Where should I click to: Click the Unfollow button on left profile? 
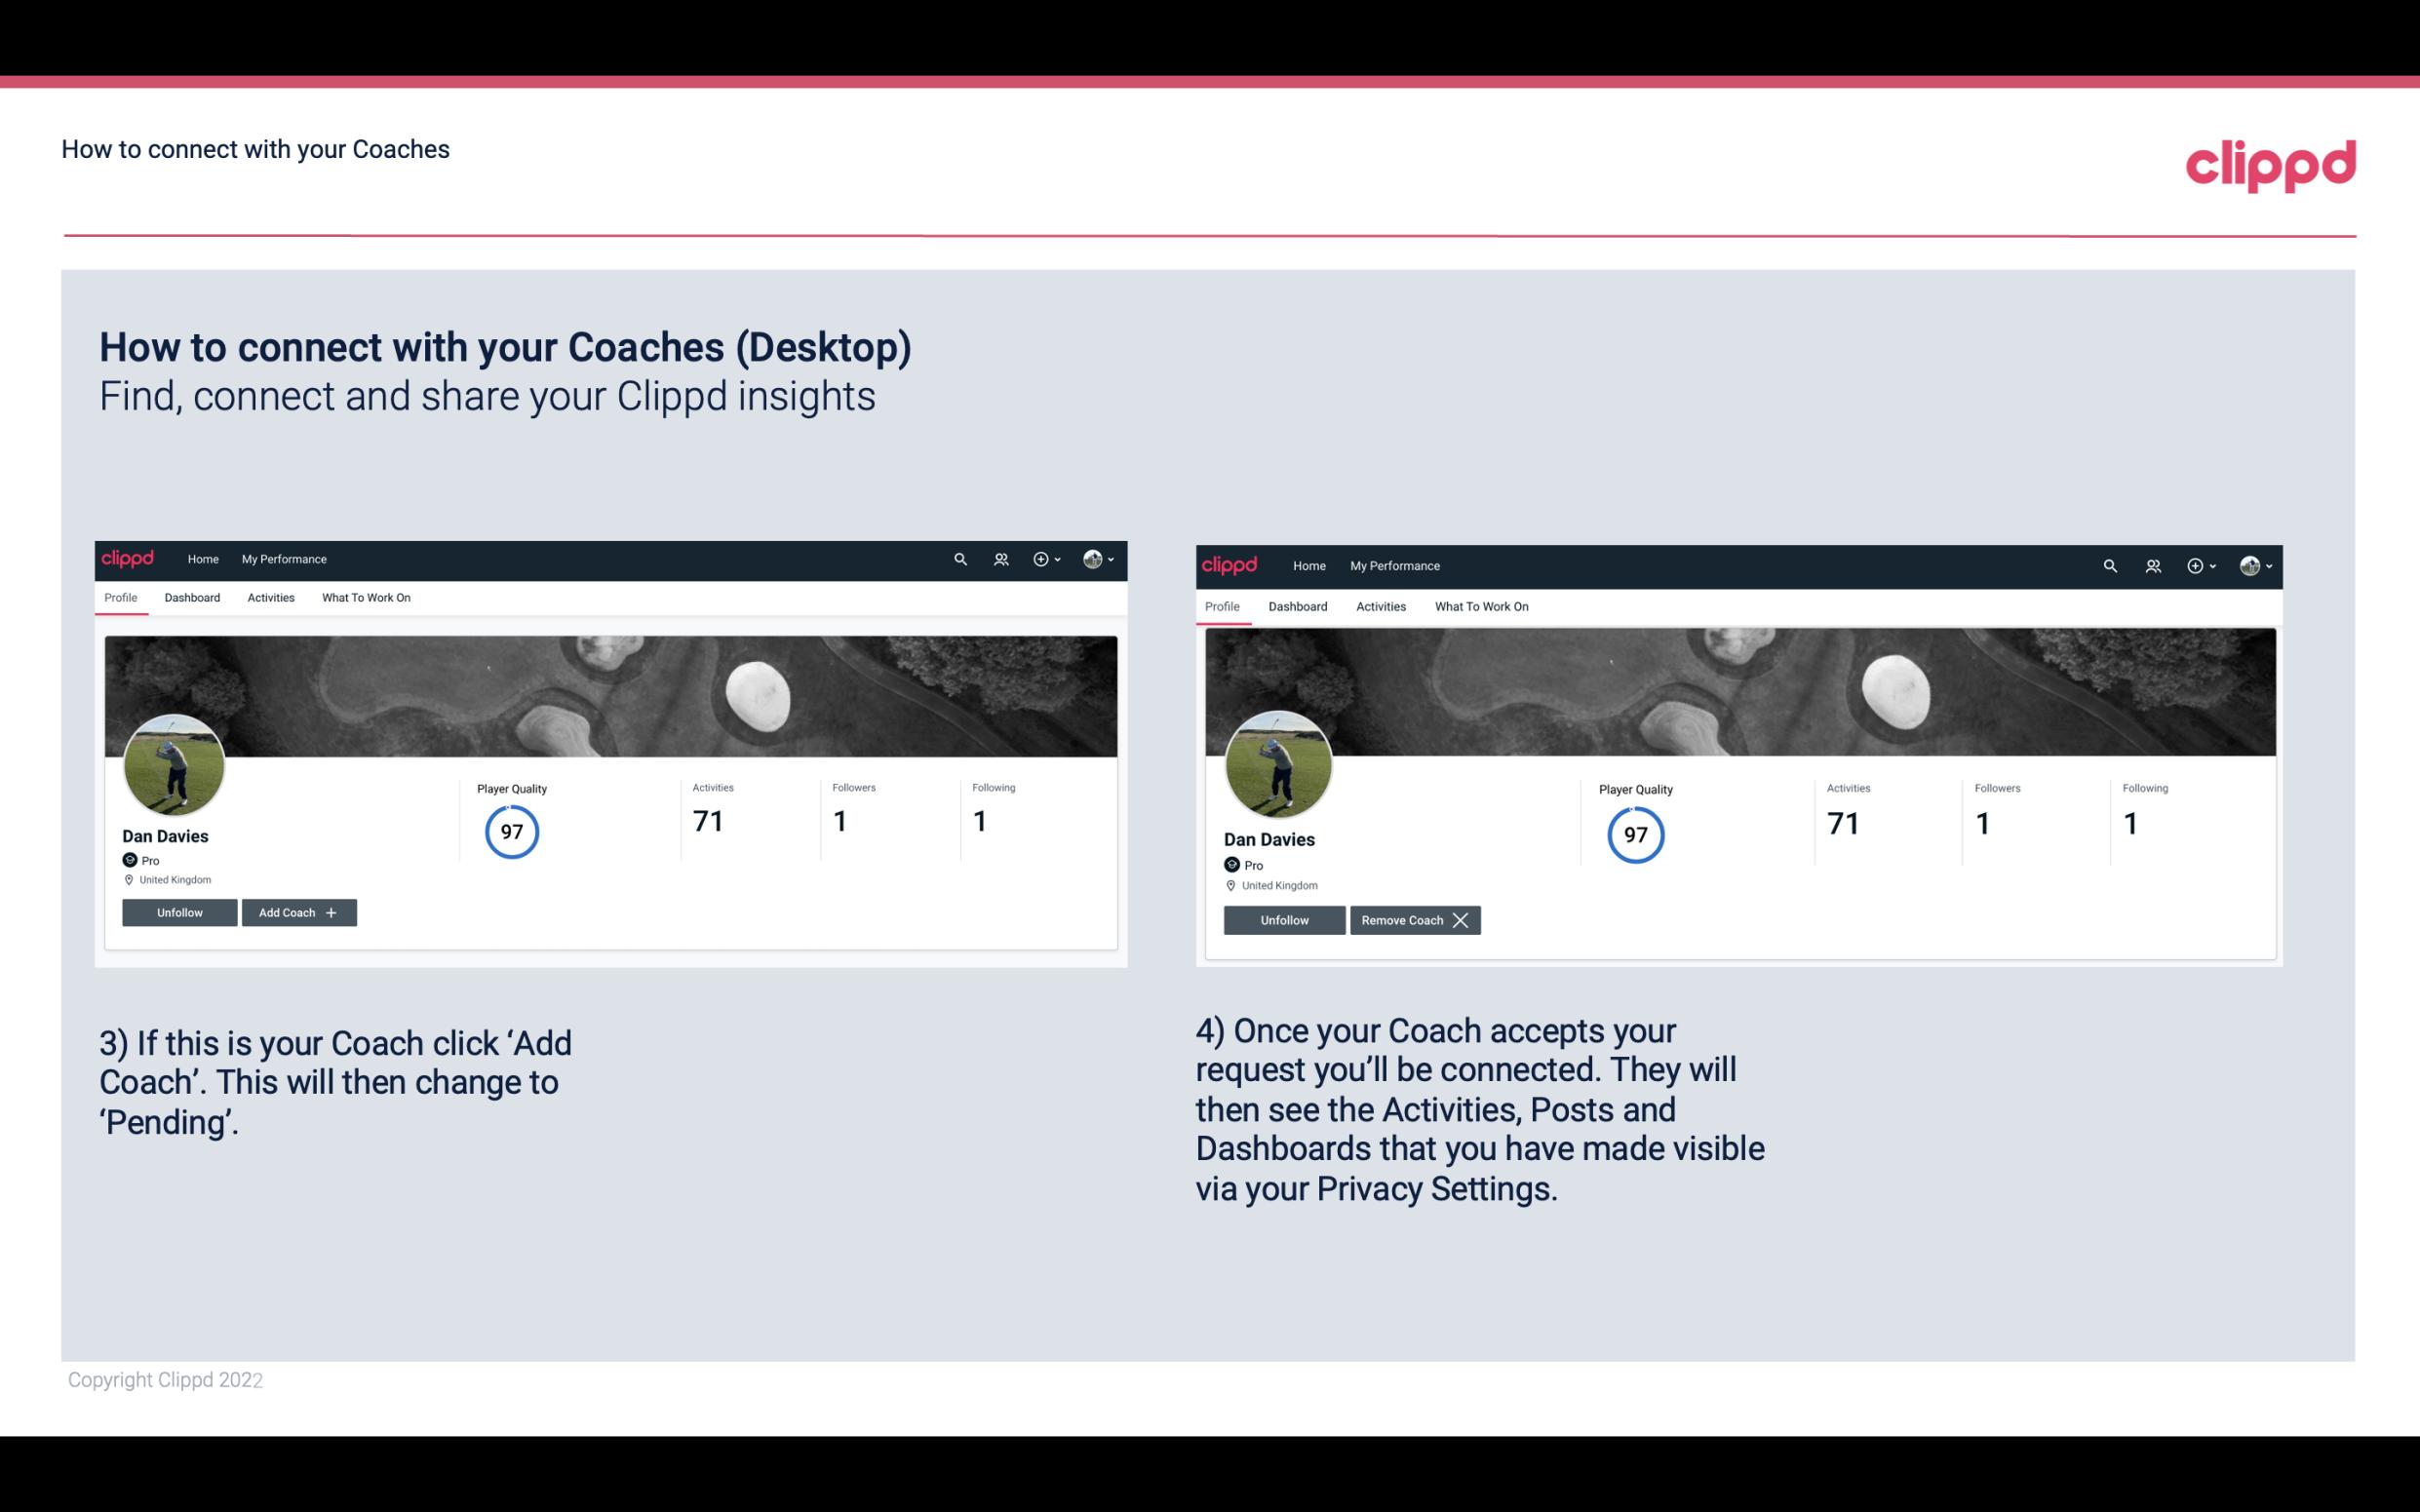179,911
